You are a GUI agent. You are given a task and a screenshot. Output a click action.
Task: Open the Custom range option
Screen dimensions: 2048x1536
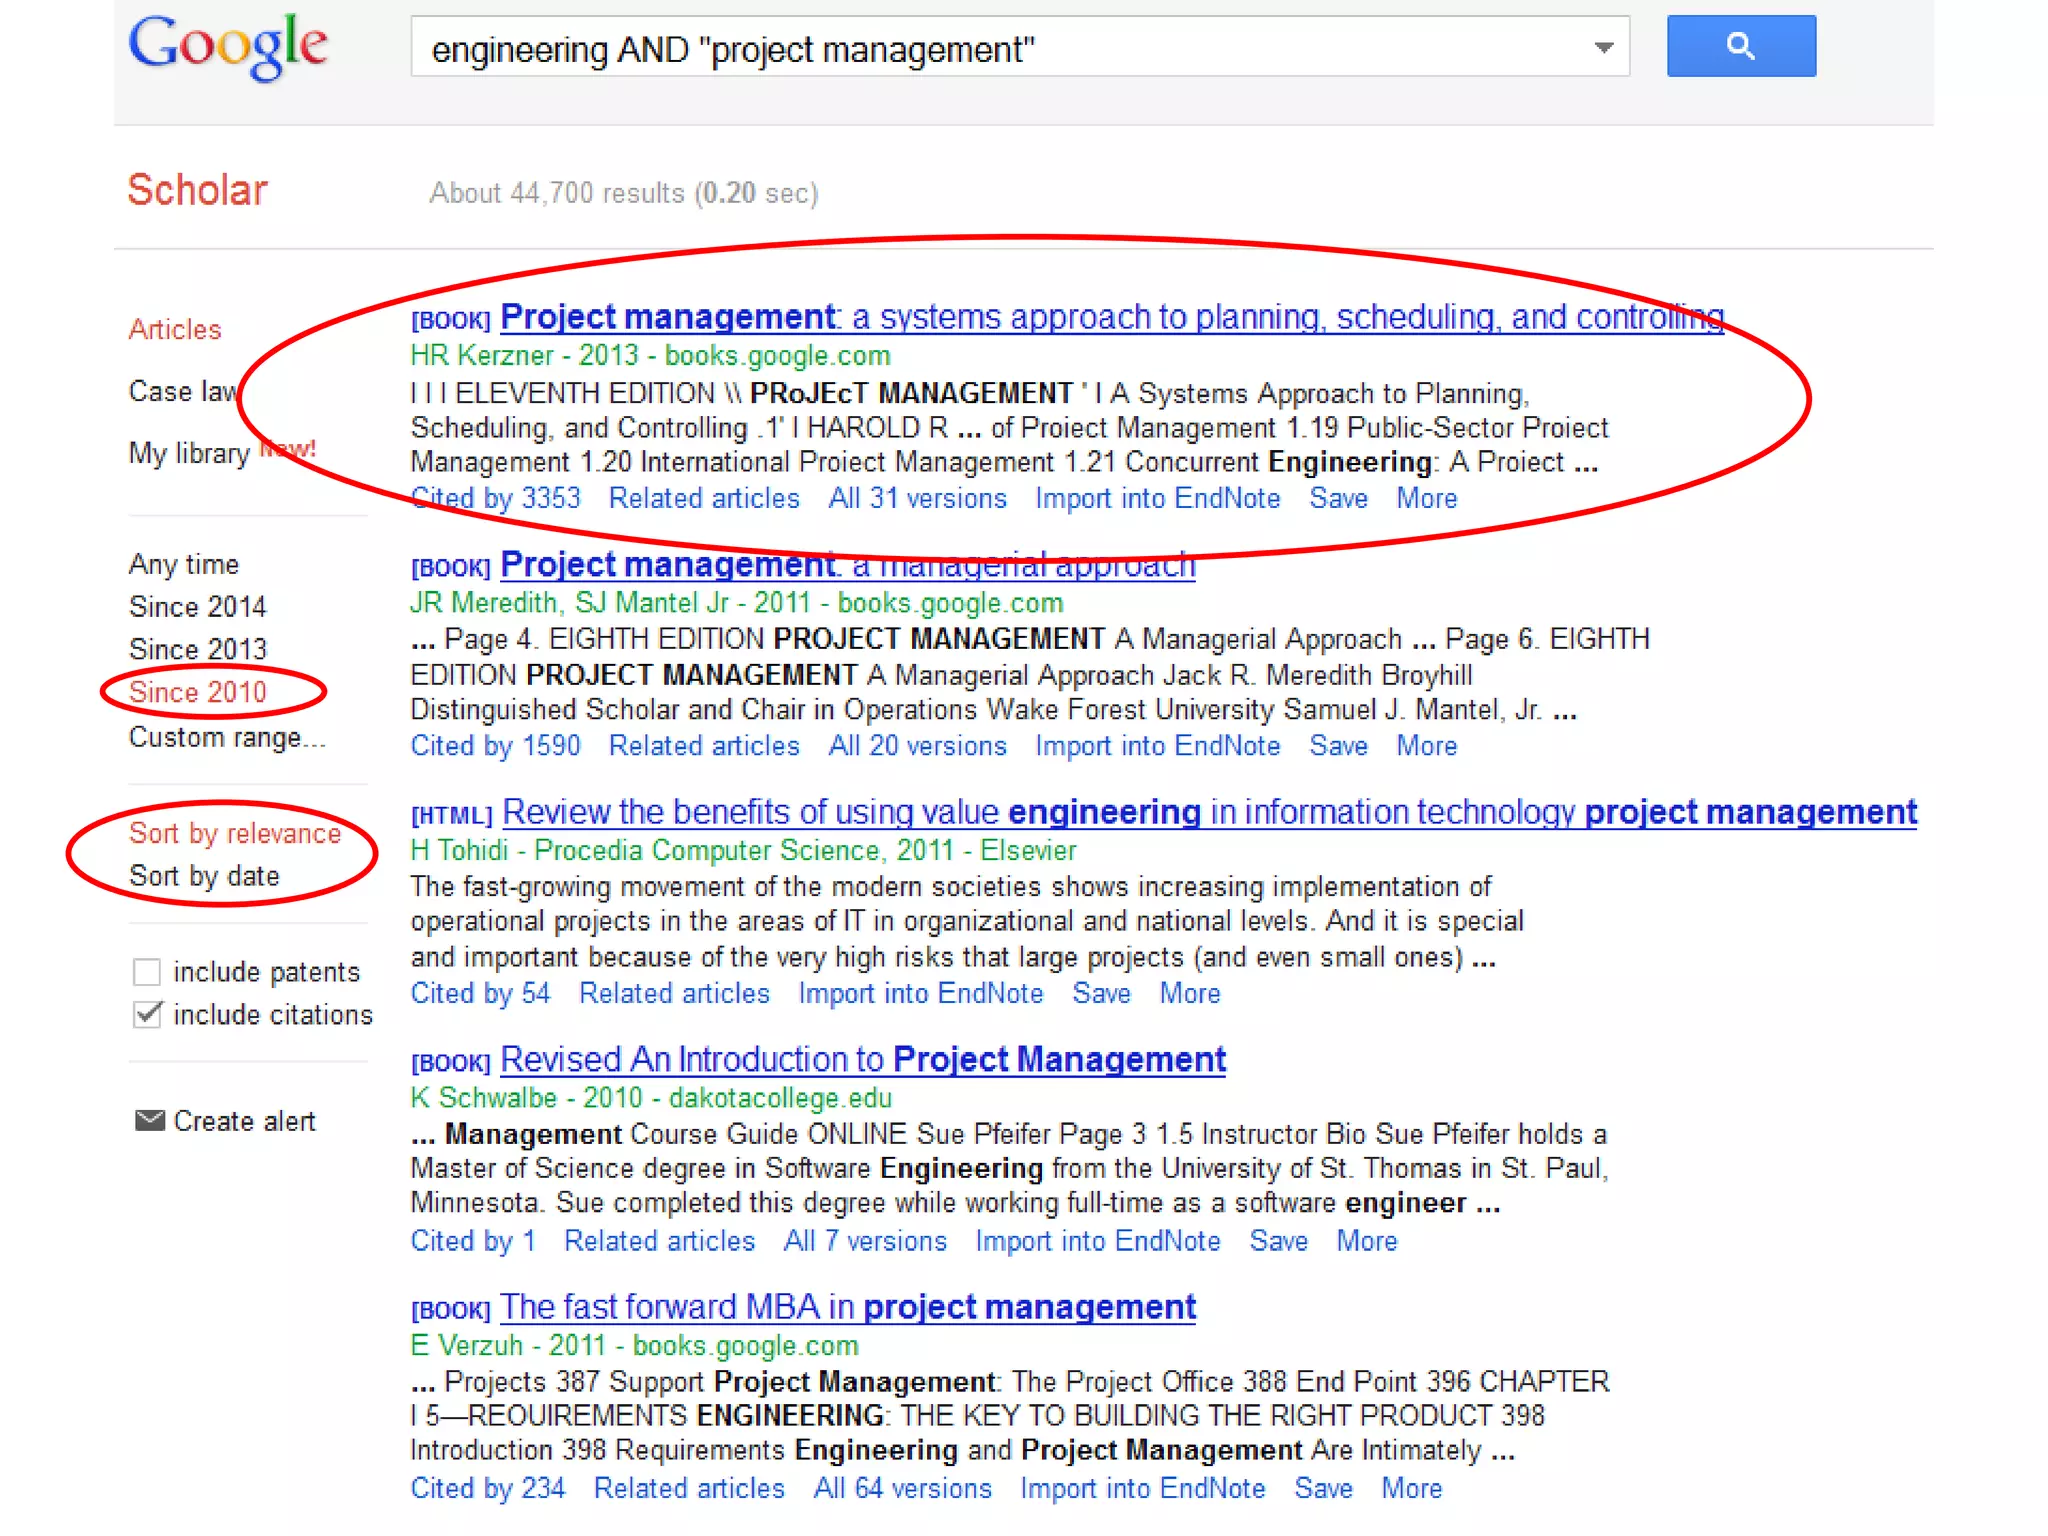[x=227, y=737]
